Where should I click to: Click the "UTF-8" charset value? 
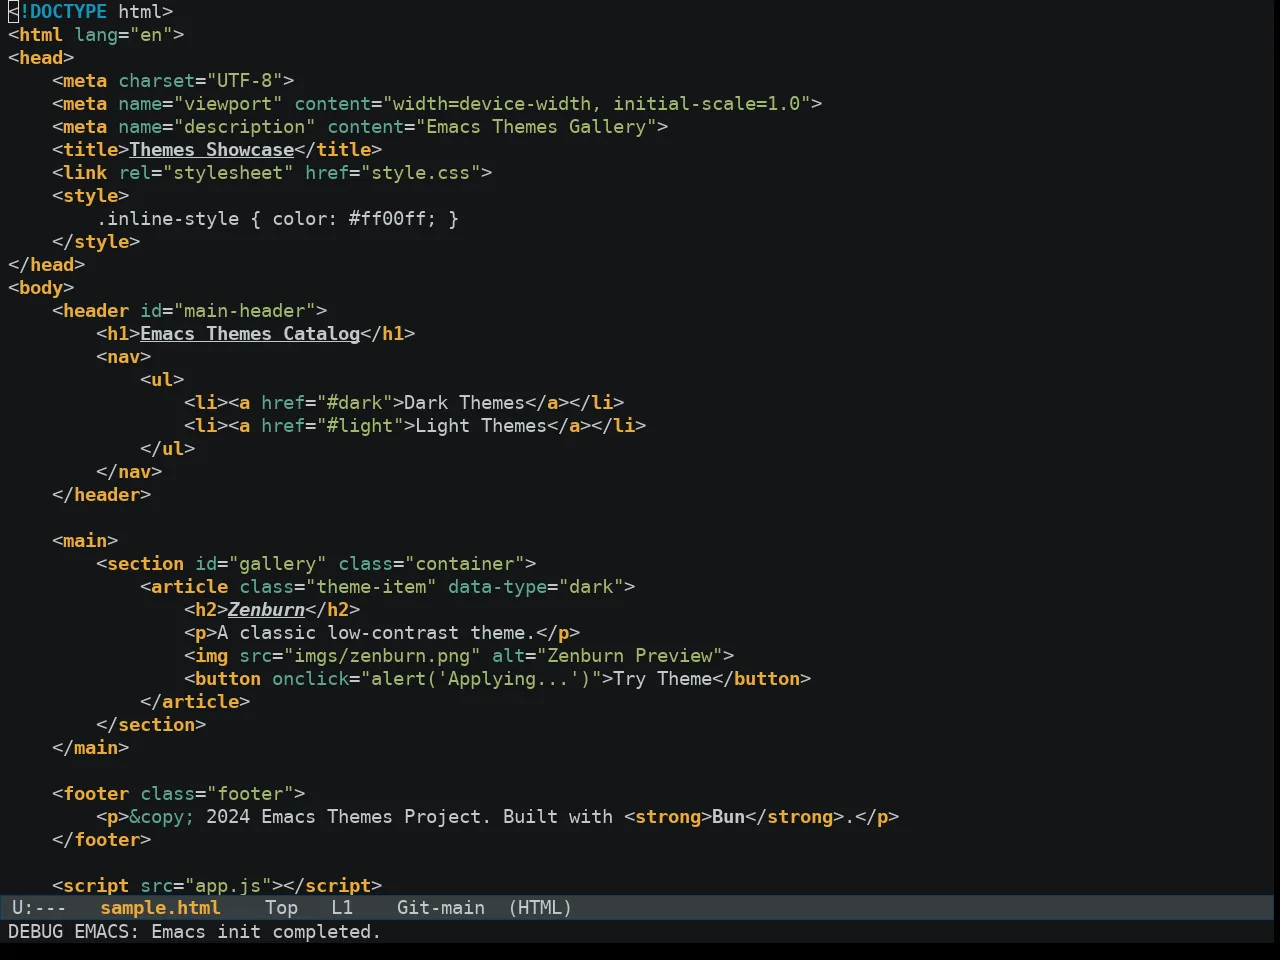pyautogui.click(x=245, y=81)
